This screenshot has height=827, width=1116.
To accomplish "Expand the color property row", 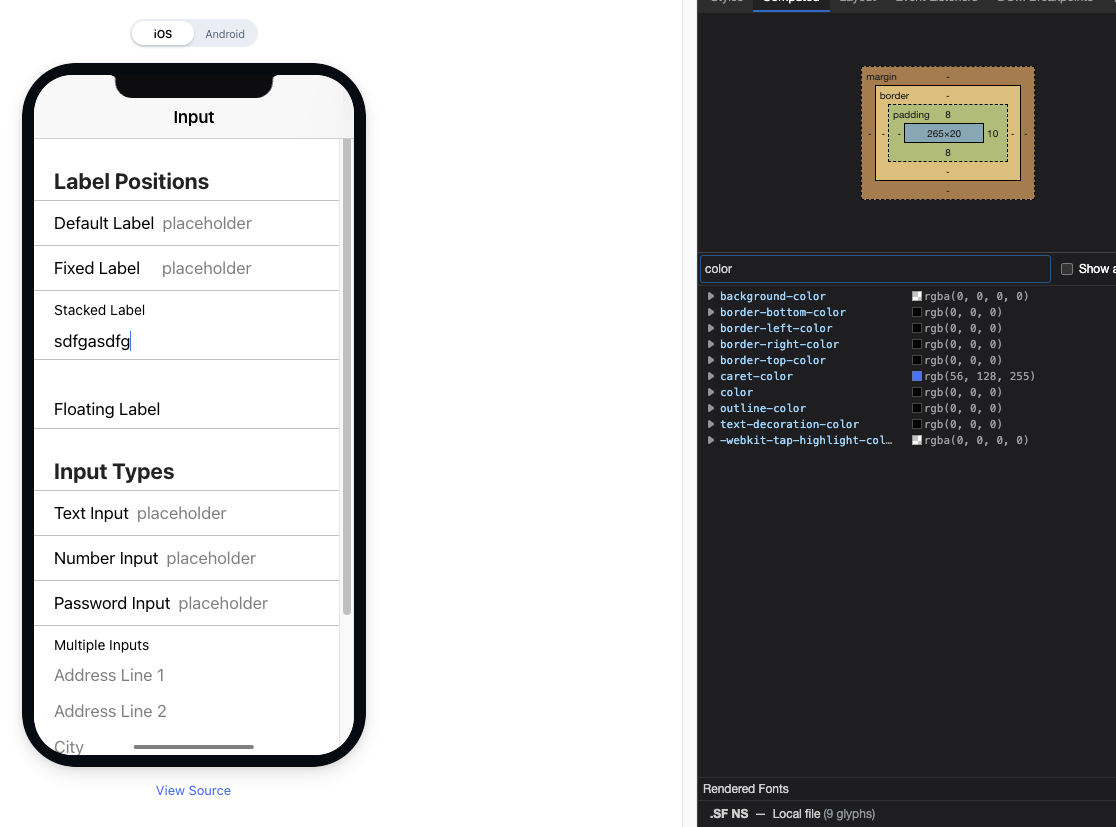I will pos(710,392).
